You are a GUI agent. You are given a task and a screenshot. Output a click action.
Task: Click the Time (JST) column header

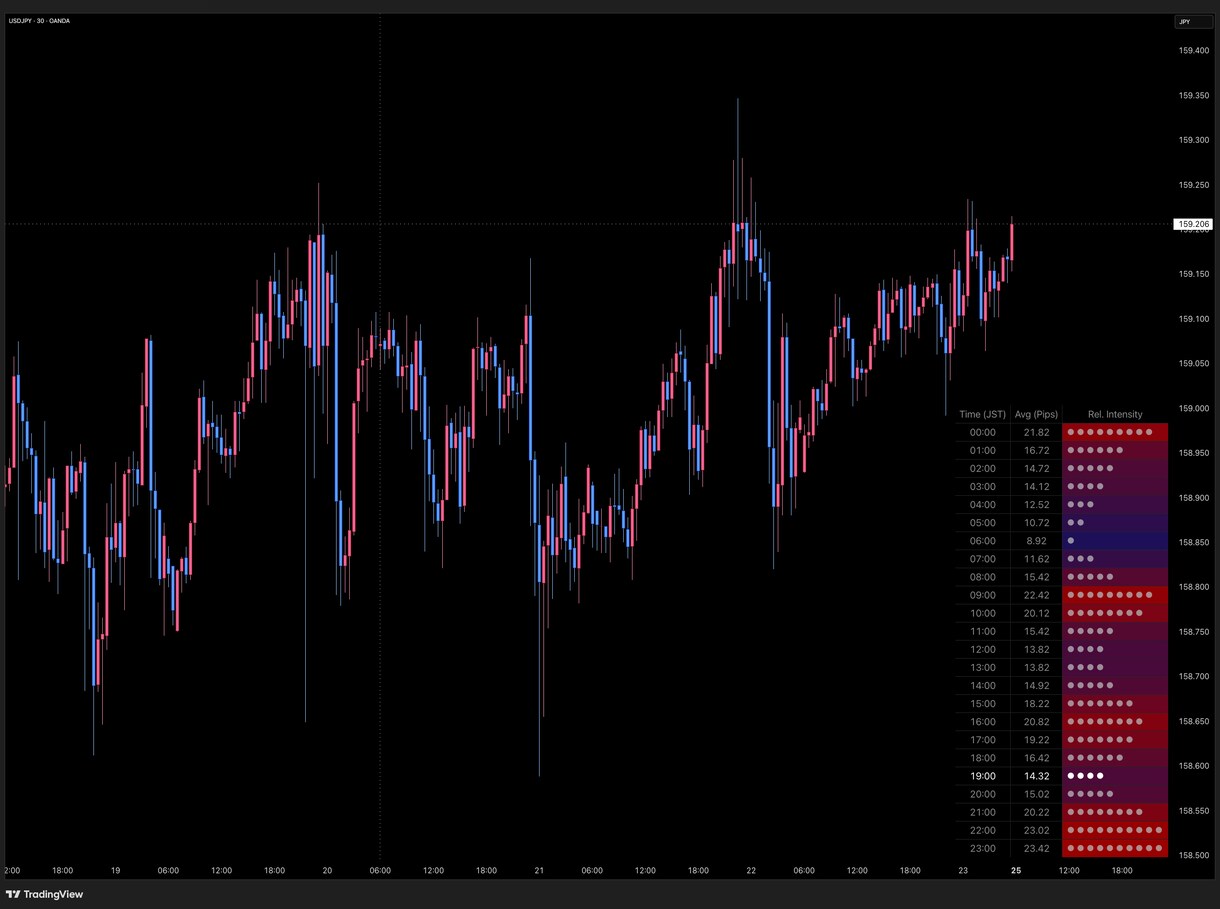(982, 414)
